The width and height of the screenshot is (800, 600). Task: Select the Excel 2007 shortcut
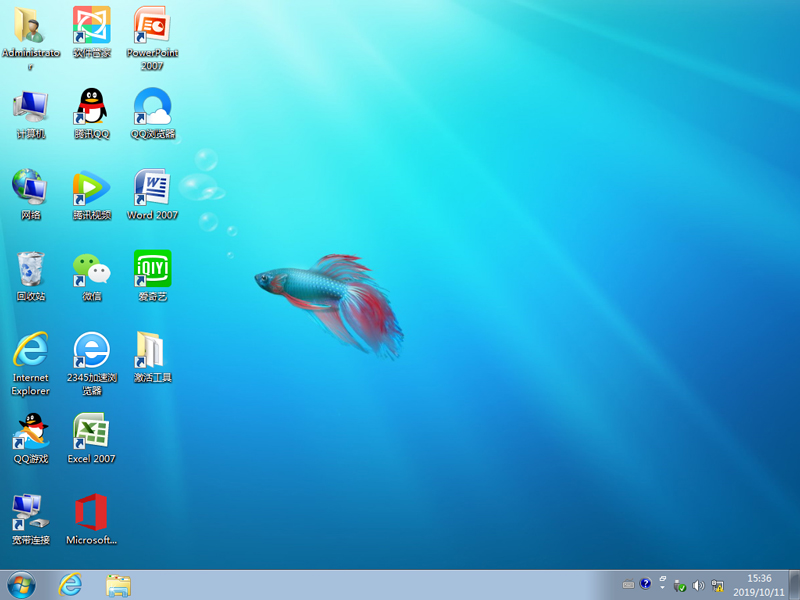click(x=91, y=432)
